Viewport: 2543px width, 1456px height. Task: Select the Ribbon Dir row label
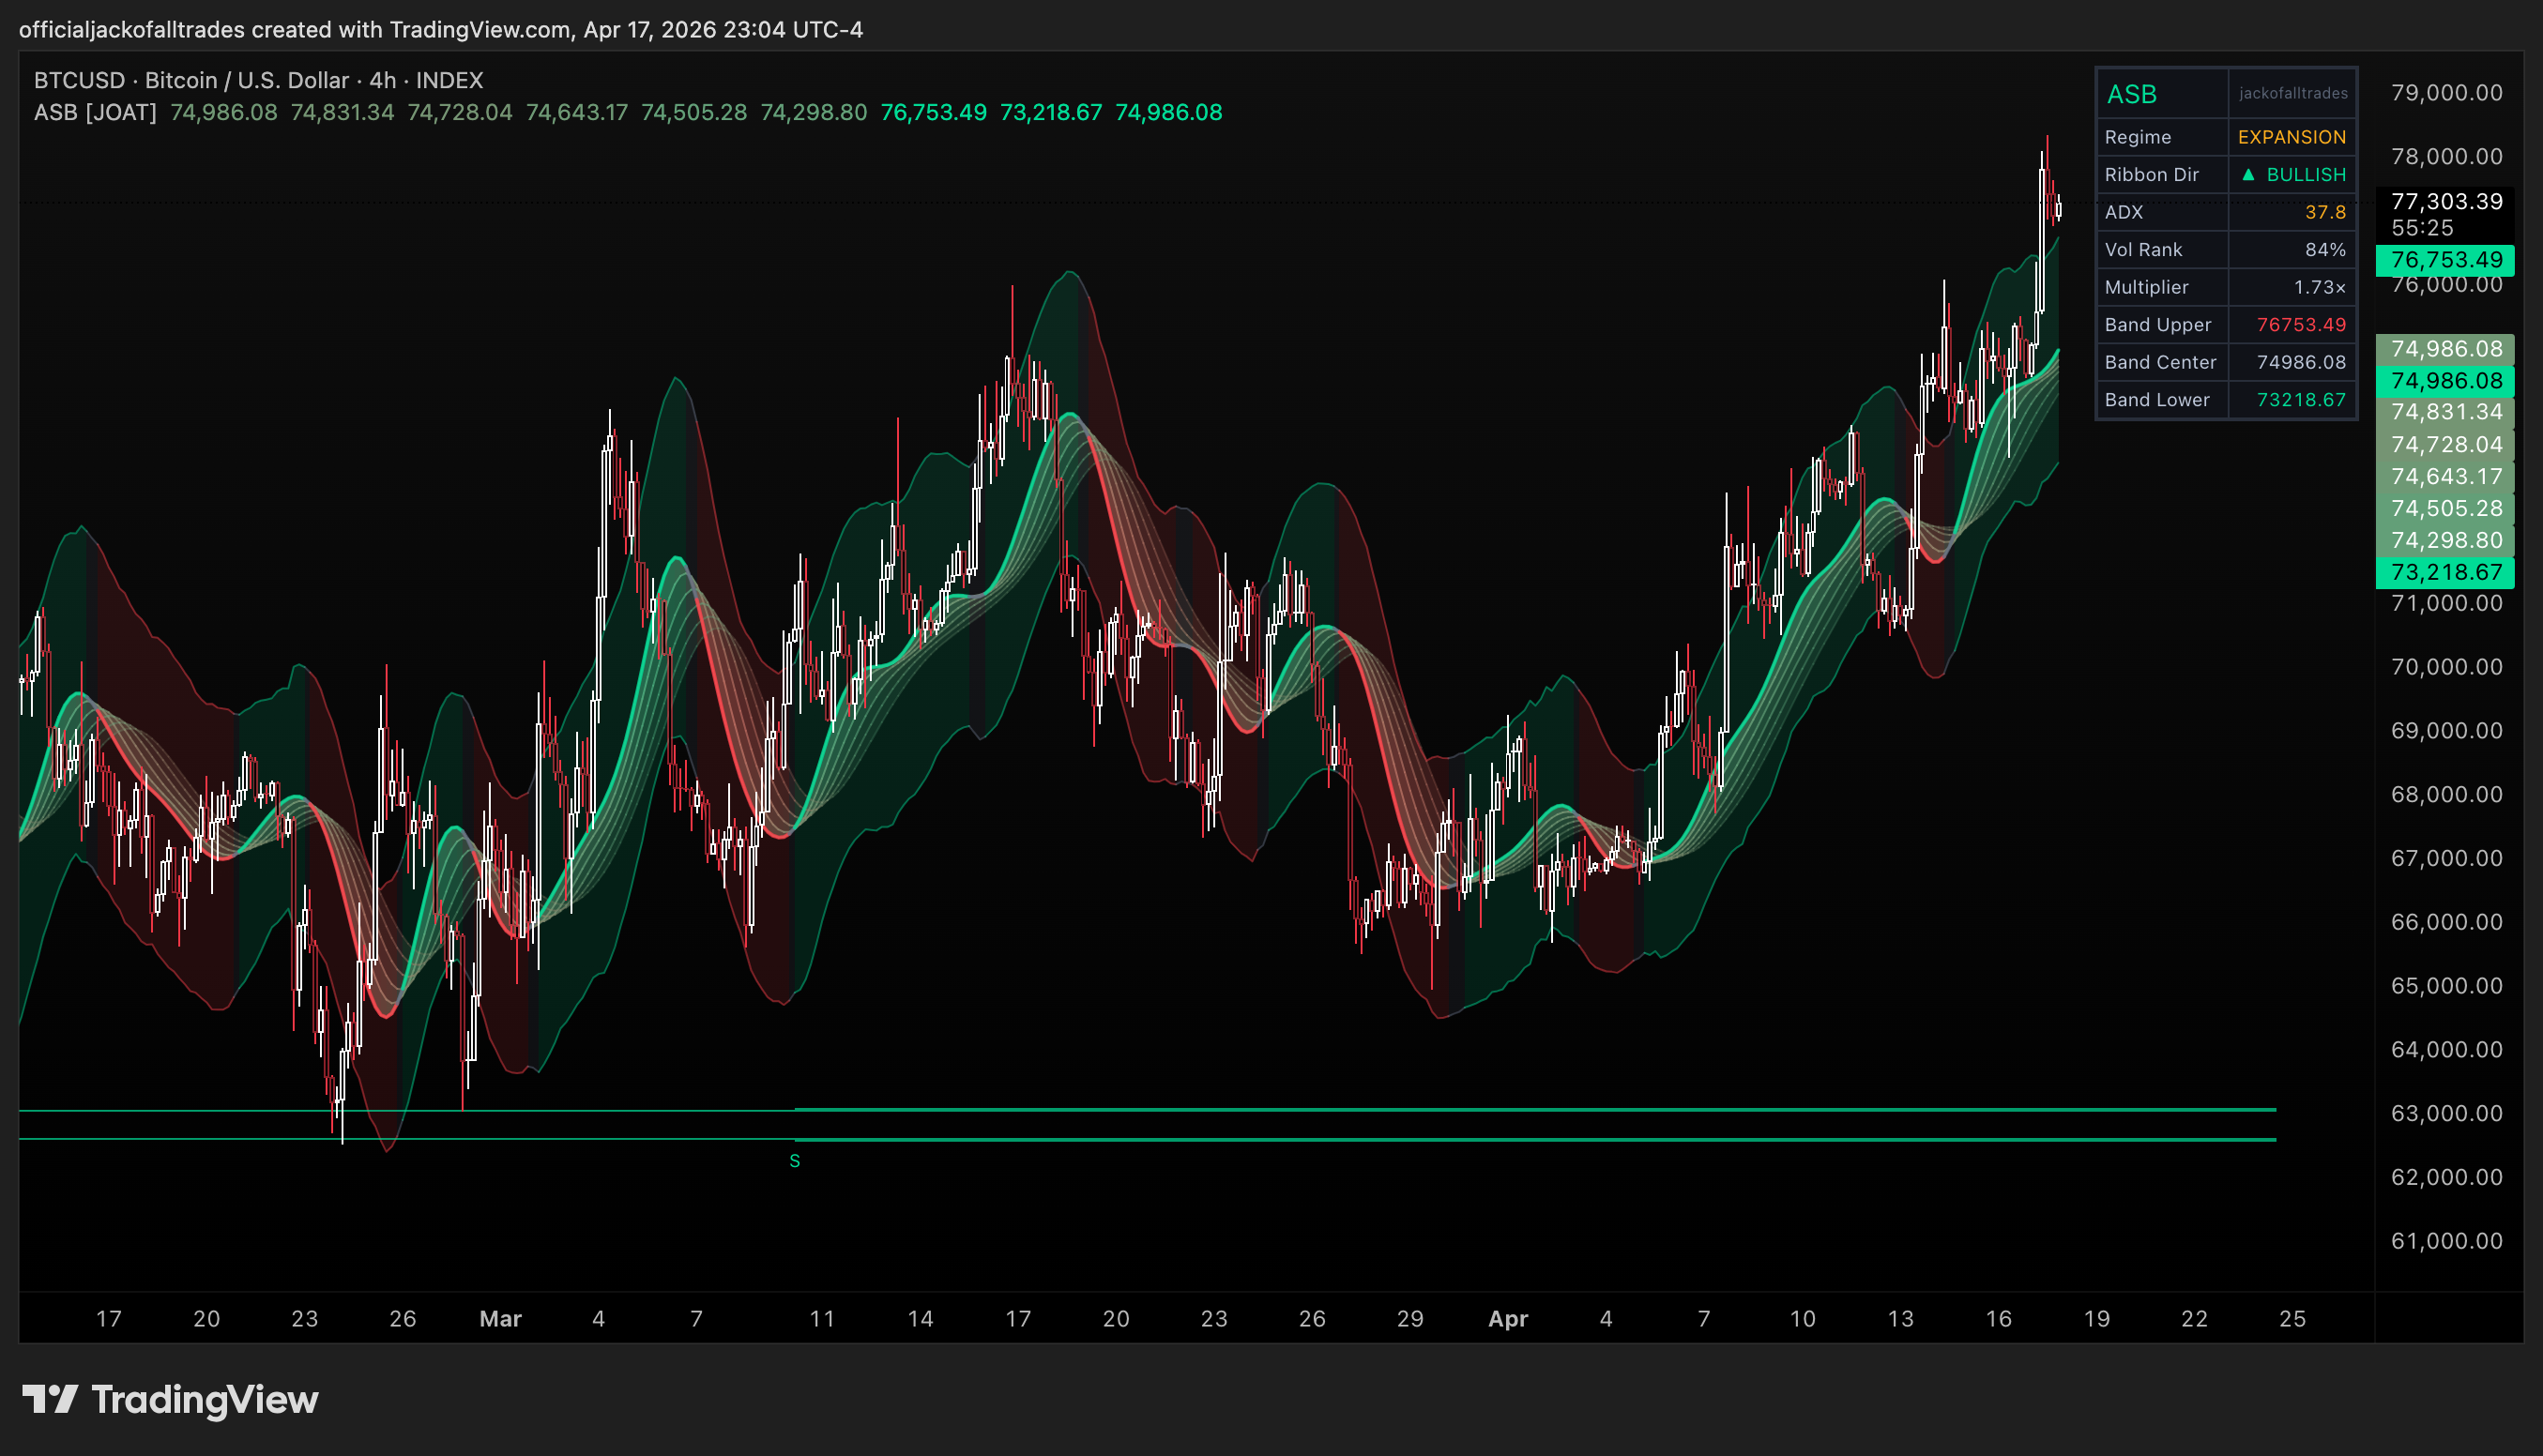pyautogui.click(x=2152, y=174)
